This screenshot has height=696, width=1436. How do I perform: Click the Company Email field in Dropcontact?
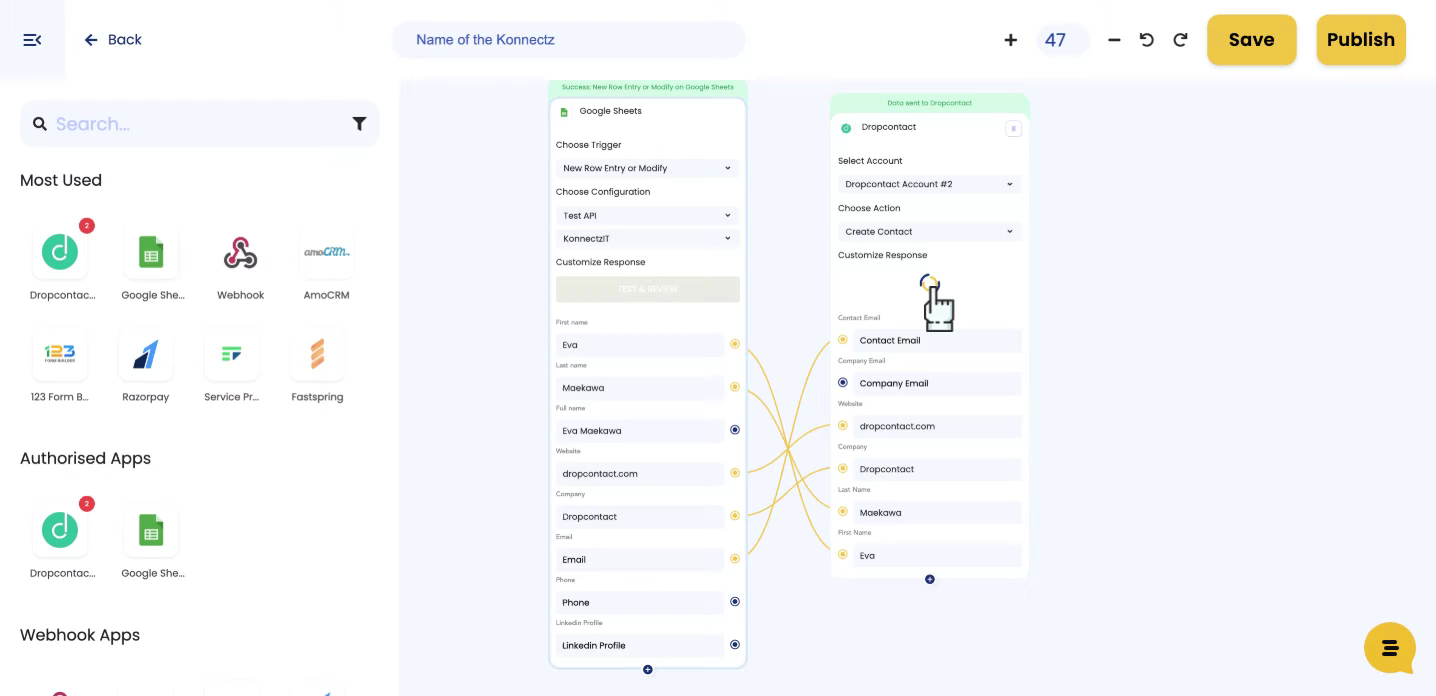coord(937,383)
